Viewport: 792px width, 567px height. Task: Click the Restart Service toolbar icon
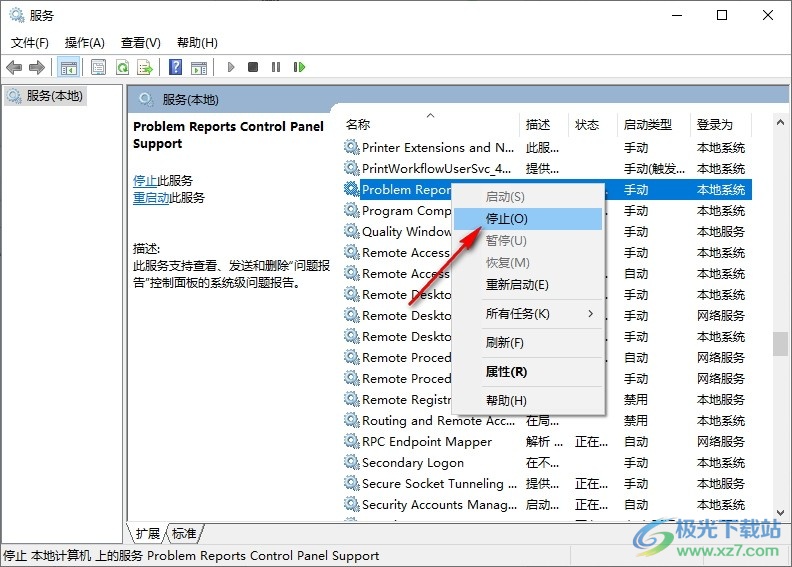299,67
